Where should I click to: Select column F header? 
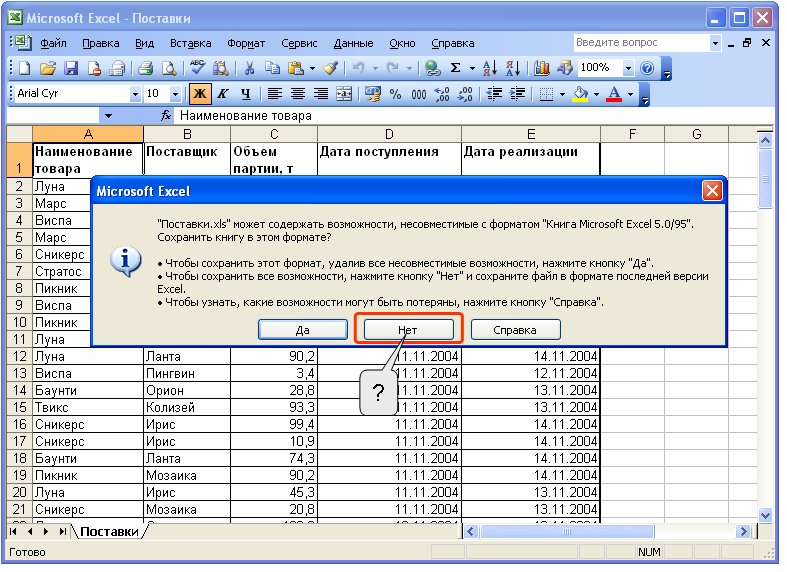(x=632, y=134)
